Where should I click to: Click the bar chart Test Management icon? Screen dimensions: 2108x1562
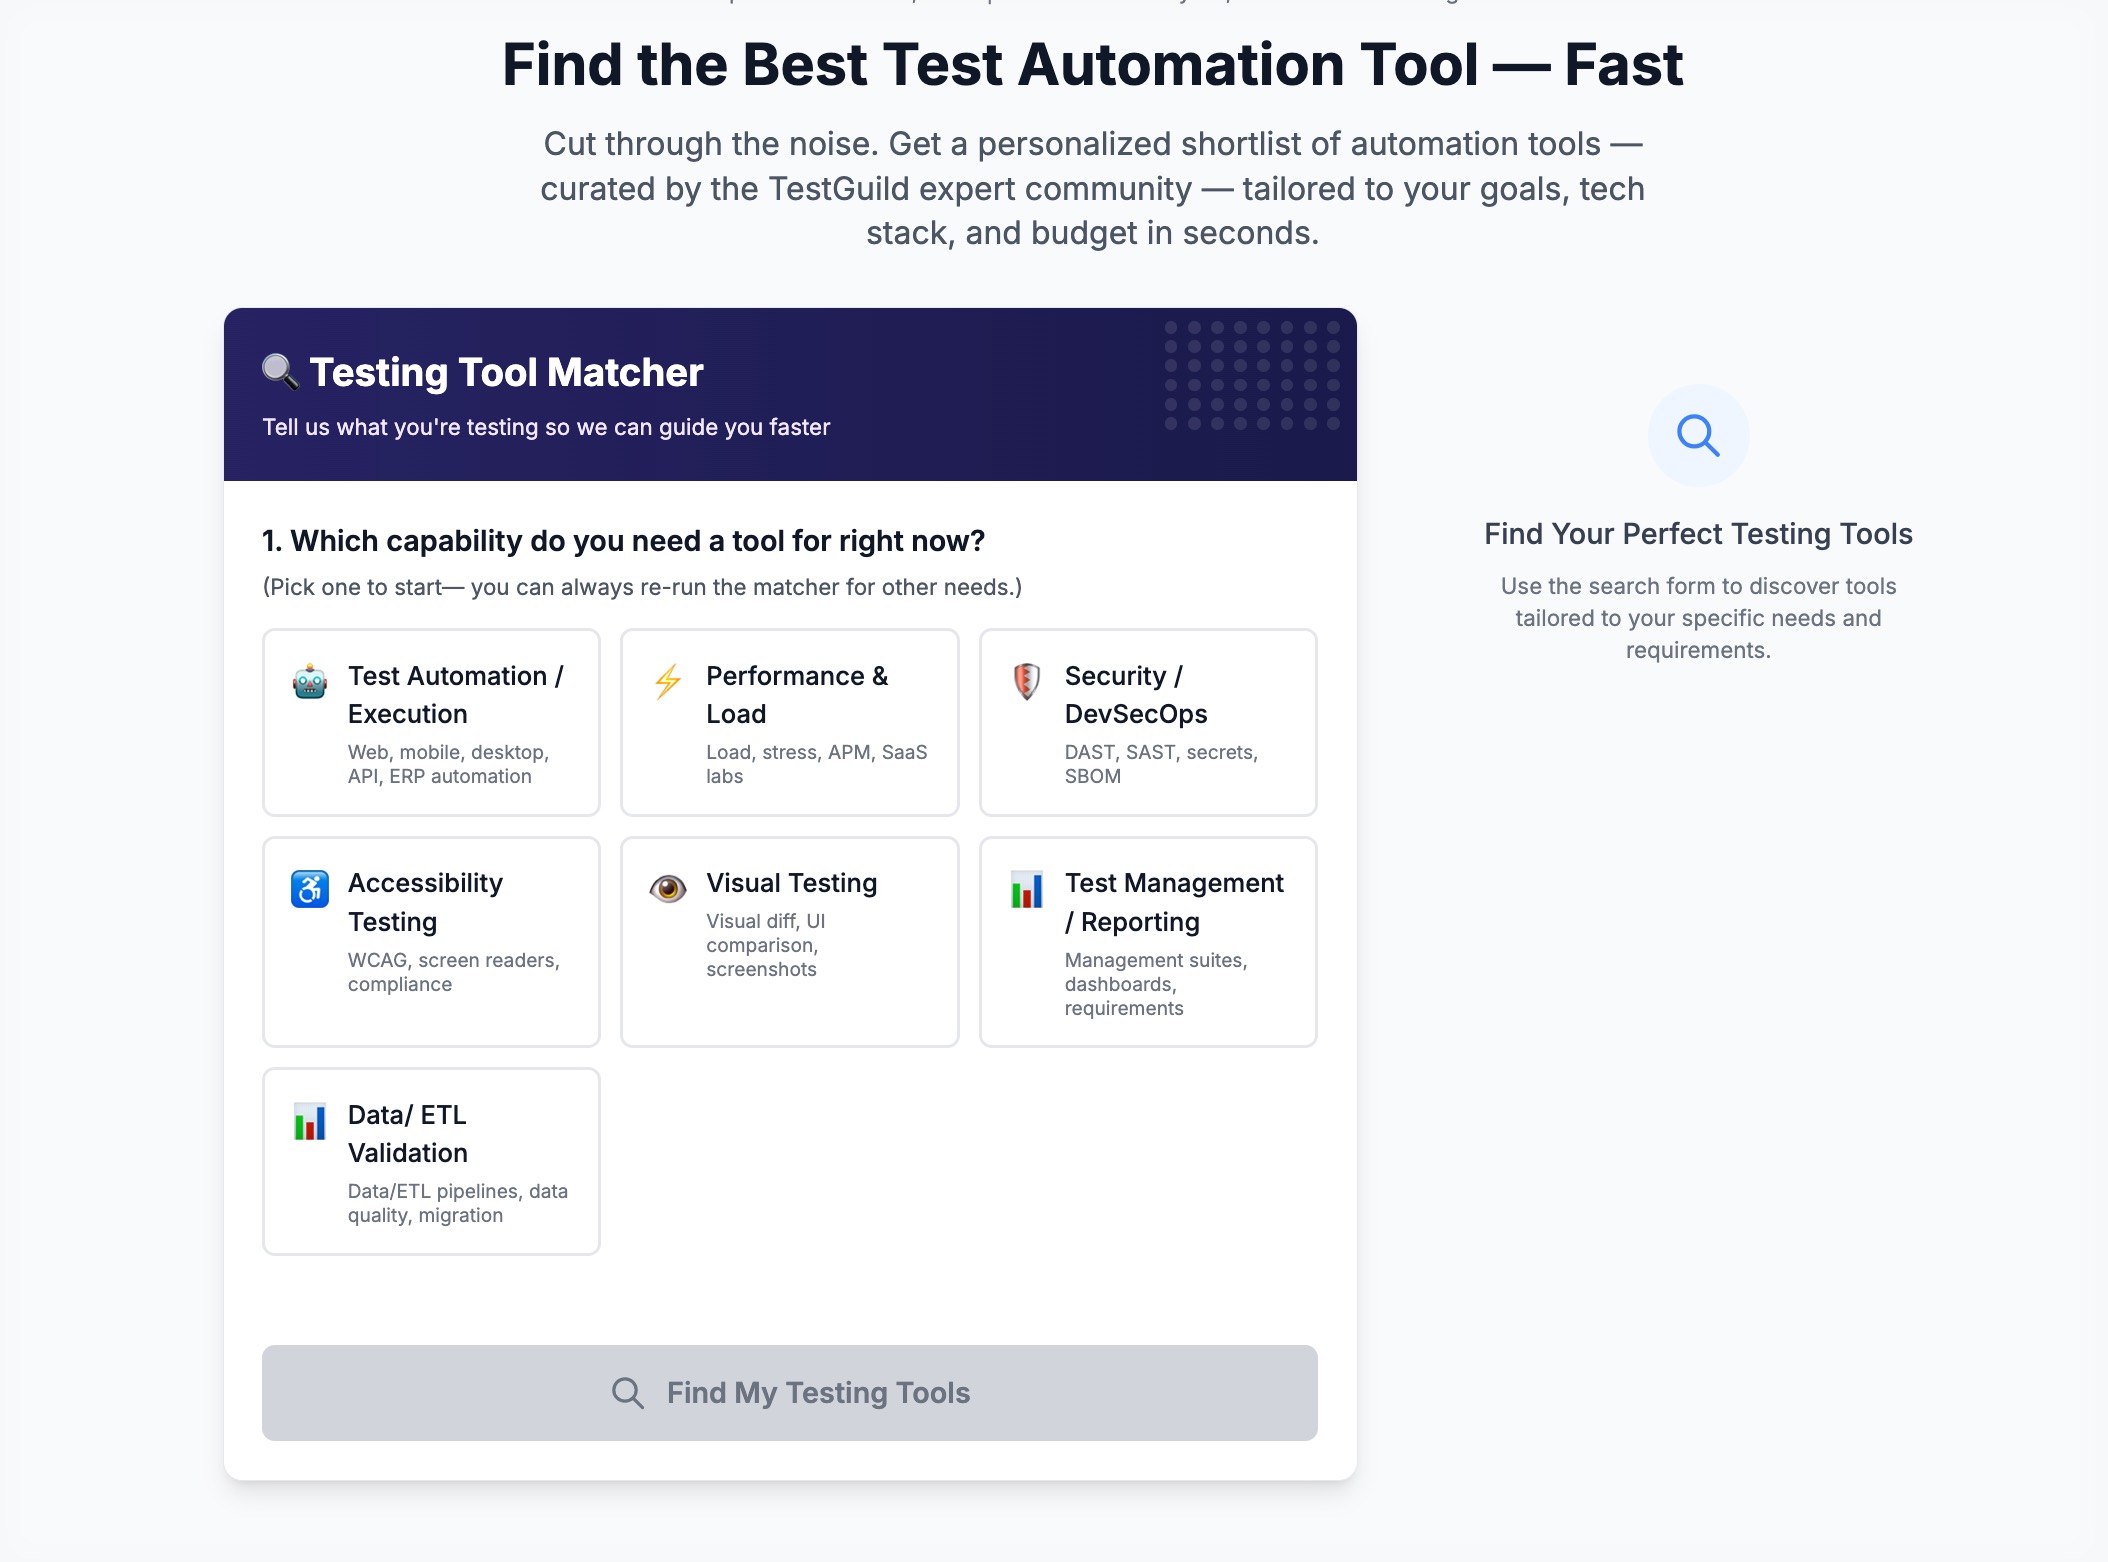pos(1027,889)
